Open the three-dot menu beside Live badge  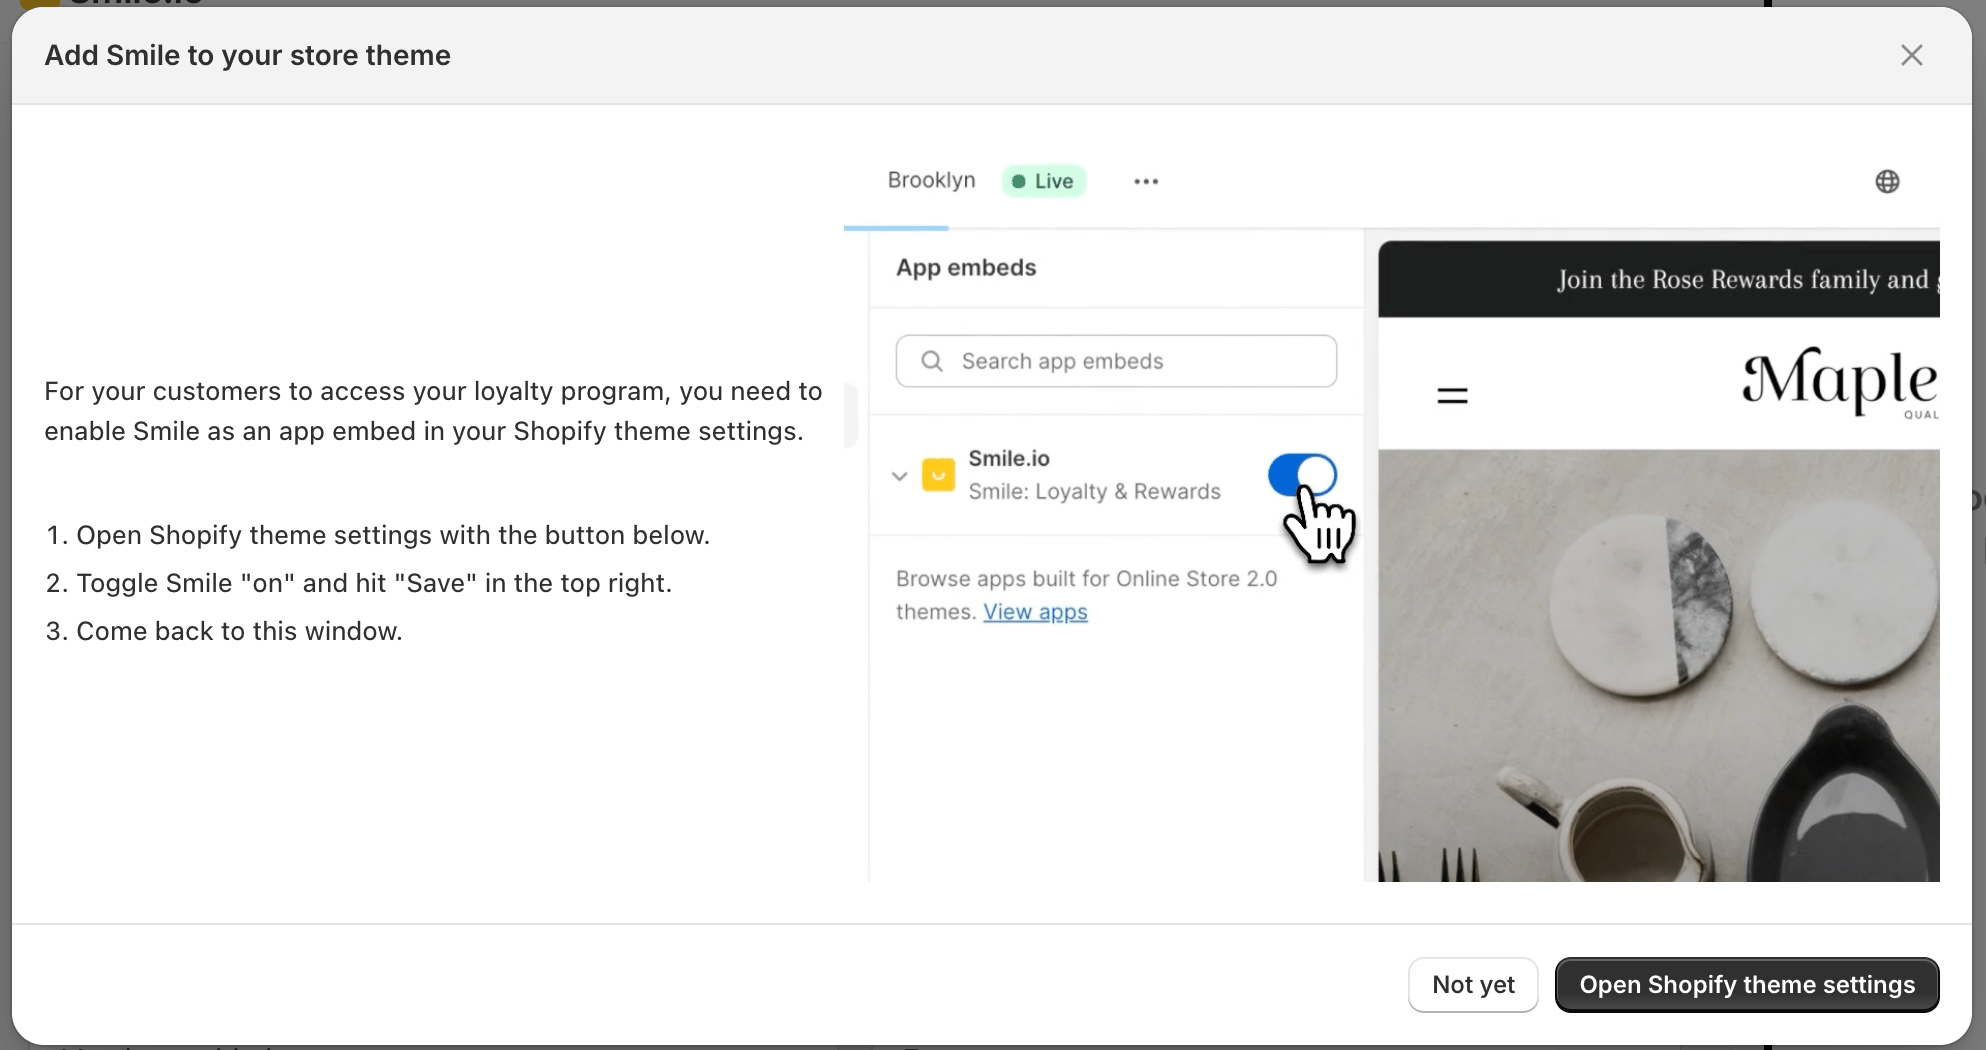(1146, 181)
